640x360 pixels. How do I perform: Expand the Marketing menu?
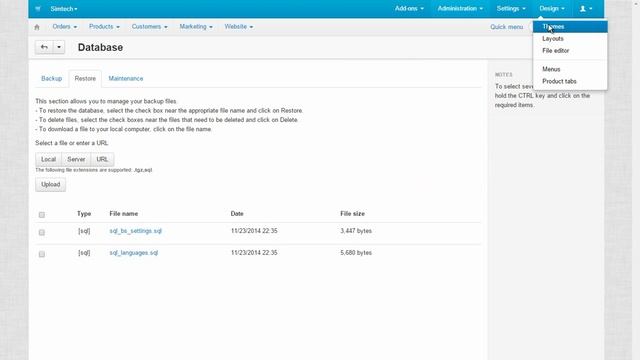(x=196, y=27)
